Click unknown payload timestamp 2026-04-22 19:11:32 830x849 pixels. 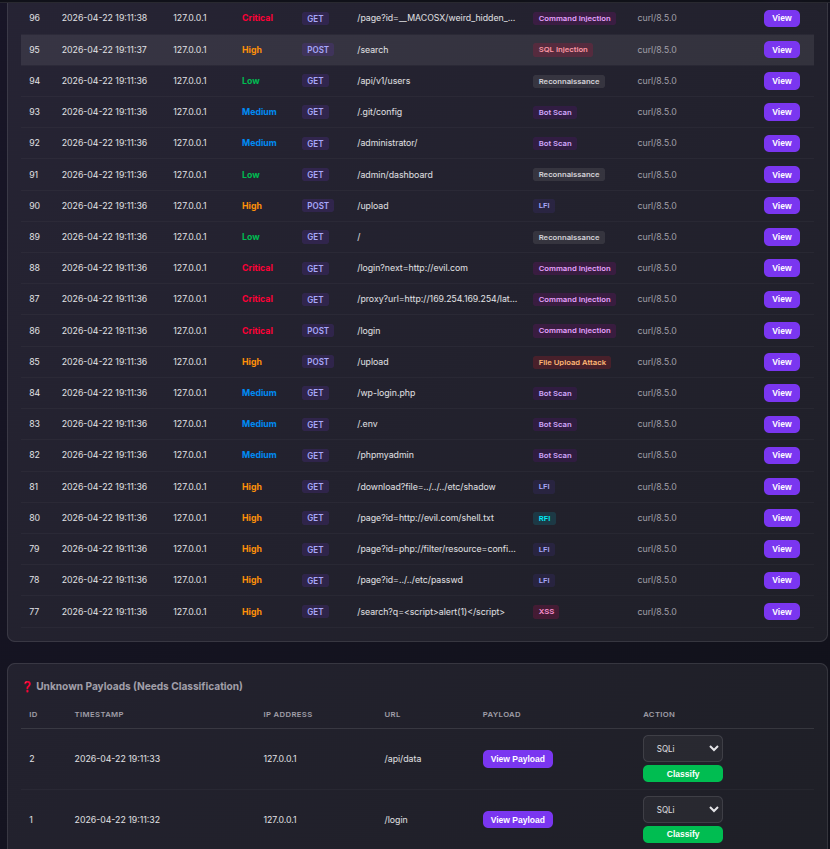(x=117, y=820)
